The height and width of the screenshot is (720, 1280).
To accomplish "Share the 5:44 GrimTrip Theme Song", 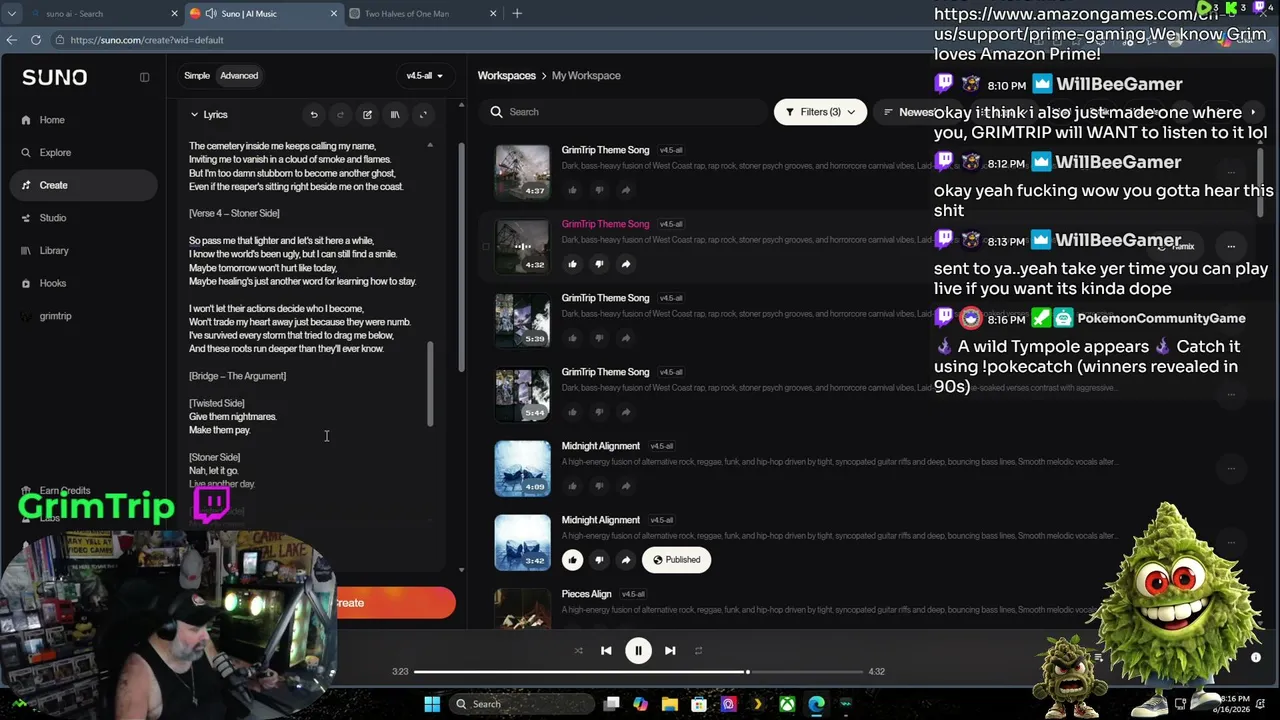I will tap(625, 412).
